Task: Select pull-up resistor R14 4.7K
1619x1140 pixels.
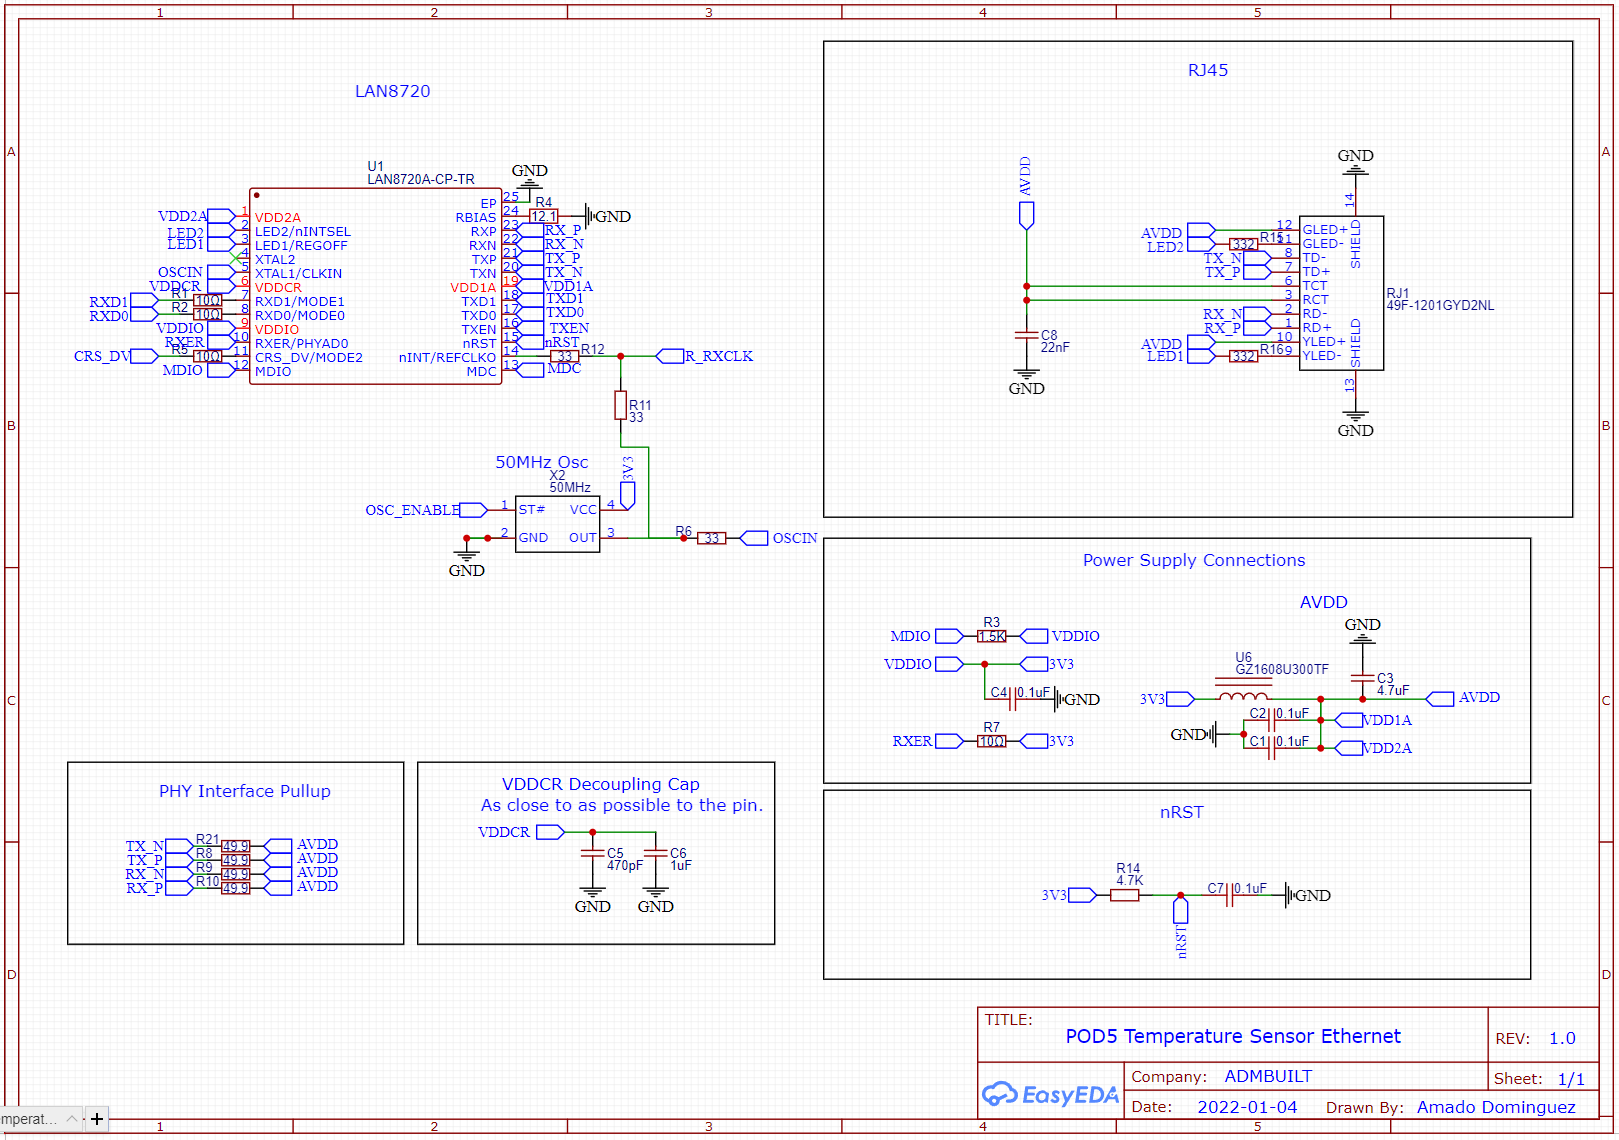Action: 1124,895
